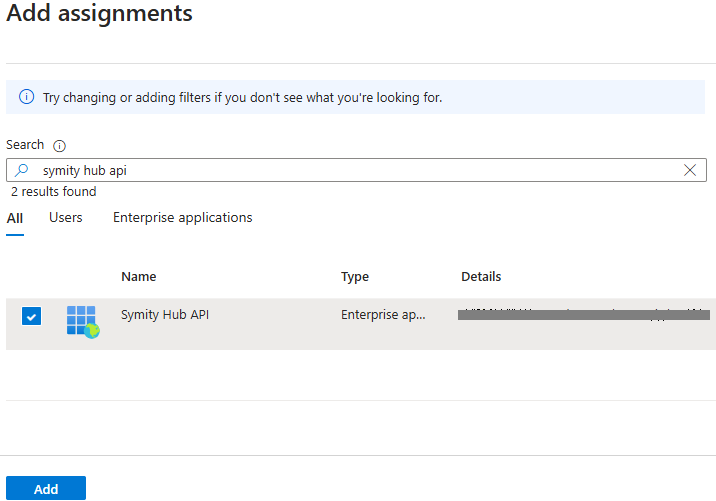Image resolution: width=716 pixels, height=501 pixels.
Task: Click the Type column header
Action: click(x=355, y=277)
